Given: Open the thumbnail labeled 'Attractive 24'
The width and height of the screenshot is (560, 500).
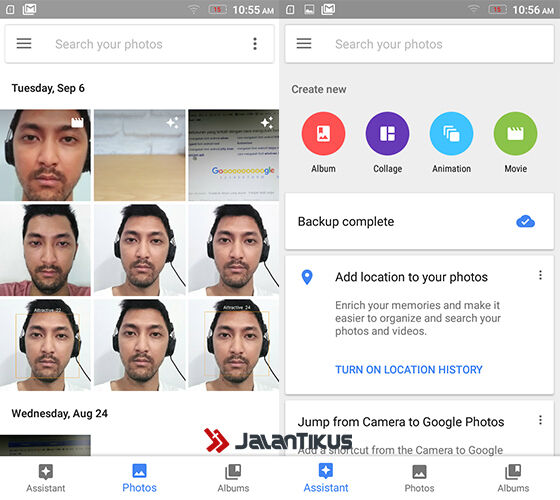Looking at the screenshot, I should pyautogui.click(x=234, y=345).
